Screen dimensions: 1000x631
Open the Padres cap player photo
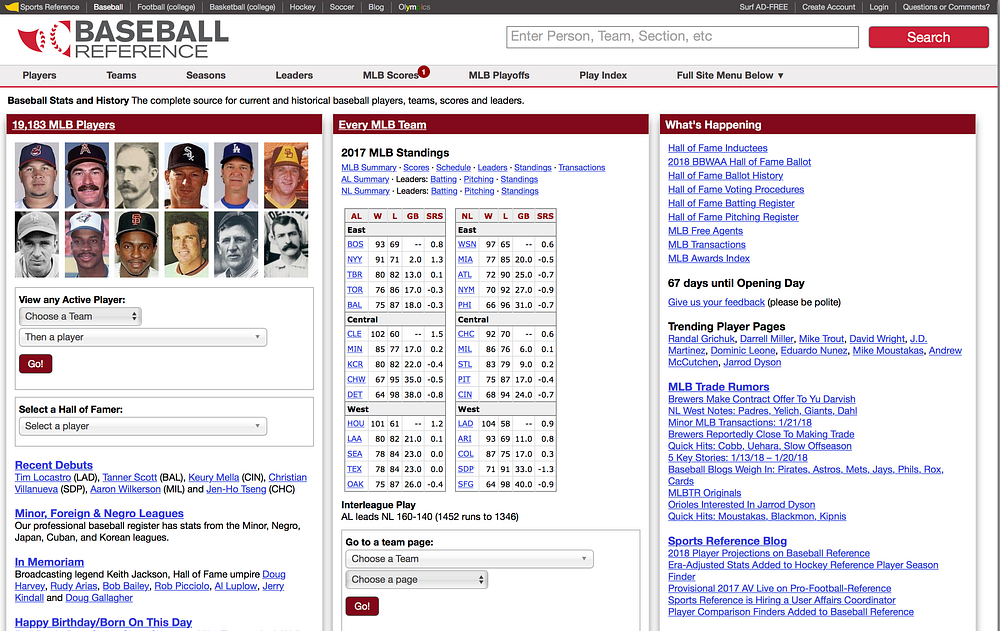286,175
